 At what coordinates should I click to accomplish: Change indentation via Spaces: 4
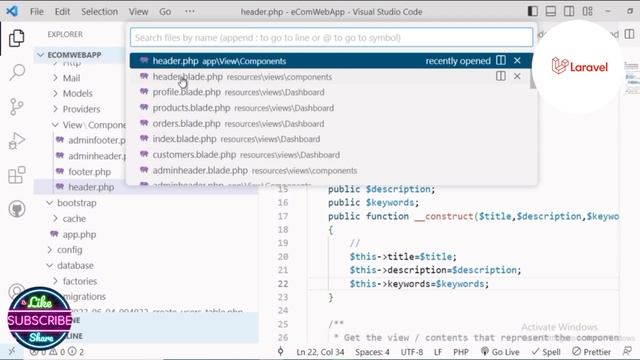point(372,351)
